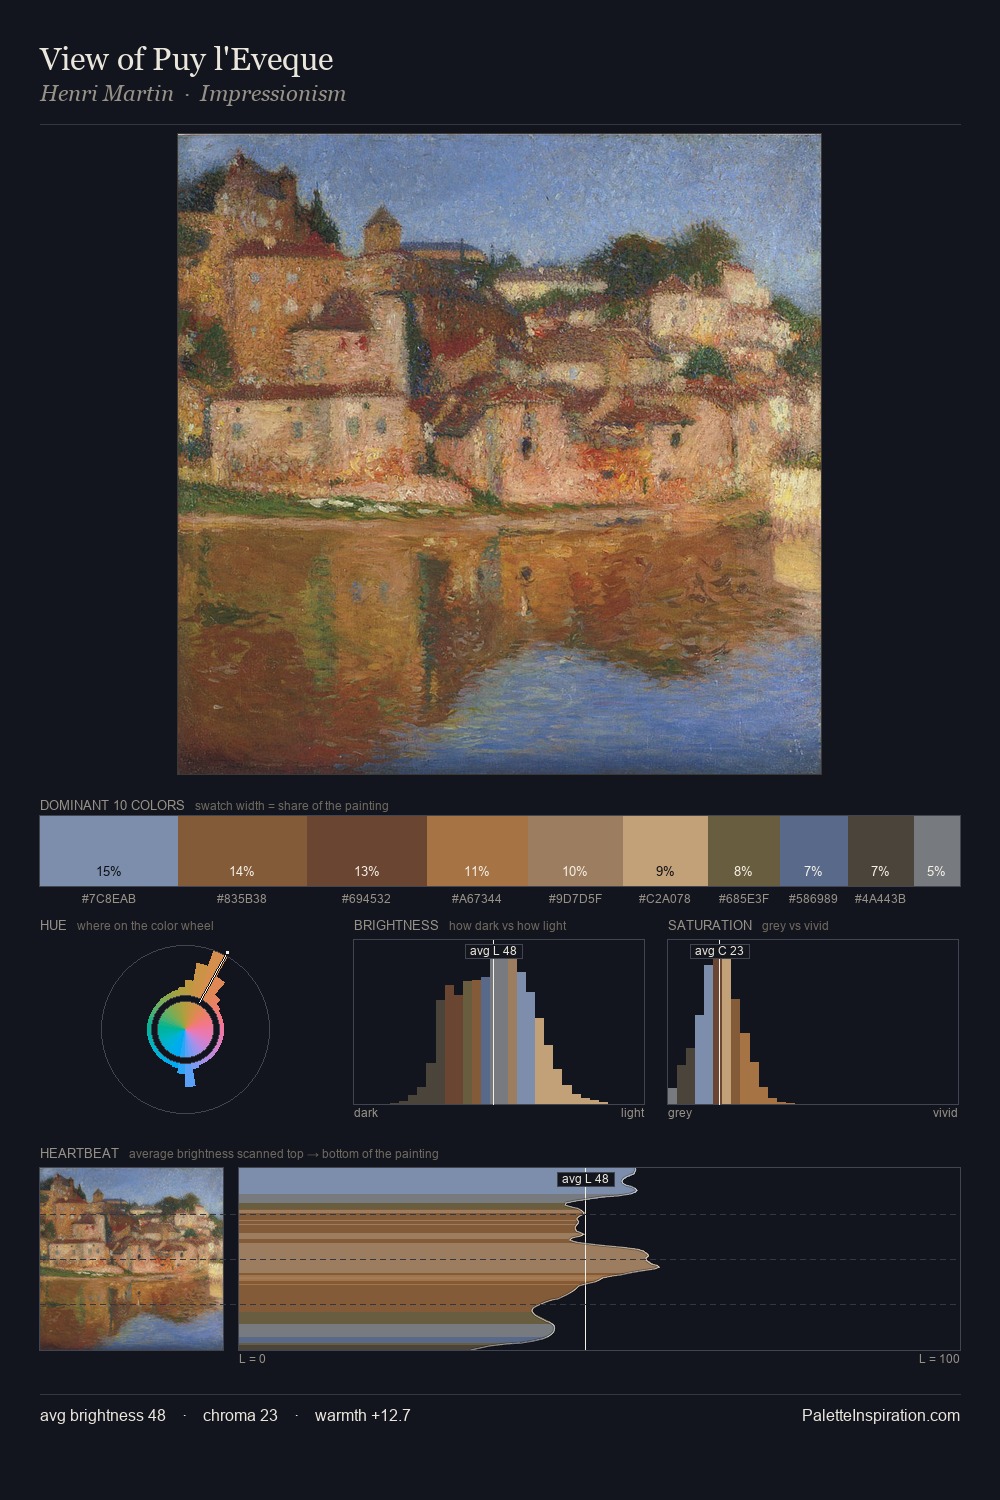Click the hex label #835B38
Image resolution: width=1000 pixels, height=1500 pixels.
[x=242, y=899]
